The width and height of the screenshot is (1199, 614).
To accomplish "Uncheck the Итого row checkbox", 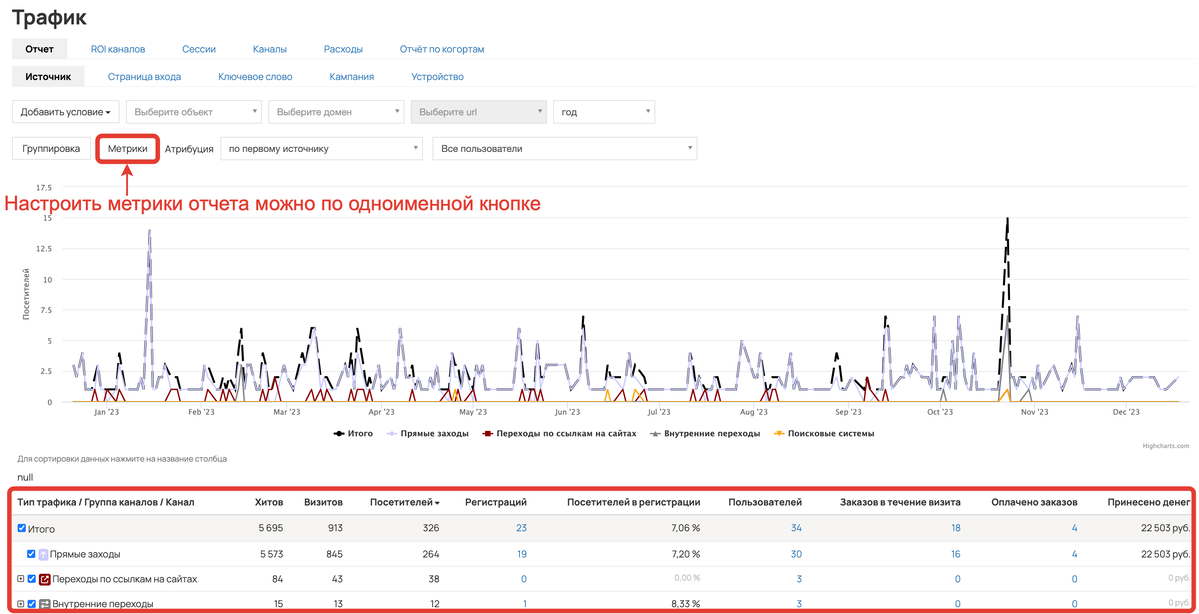I will [21, 528].
